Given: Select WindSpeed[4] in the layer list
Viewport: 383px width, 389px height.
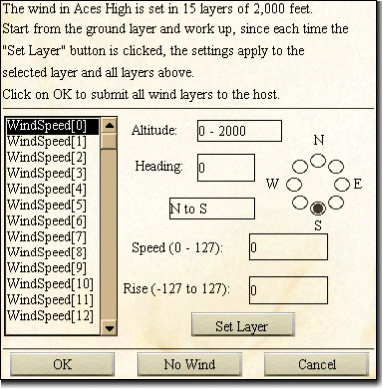Looking at the screenshot, I should click(52, 189).
